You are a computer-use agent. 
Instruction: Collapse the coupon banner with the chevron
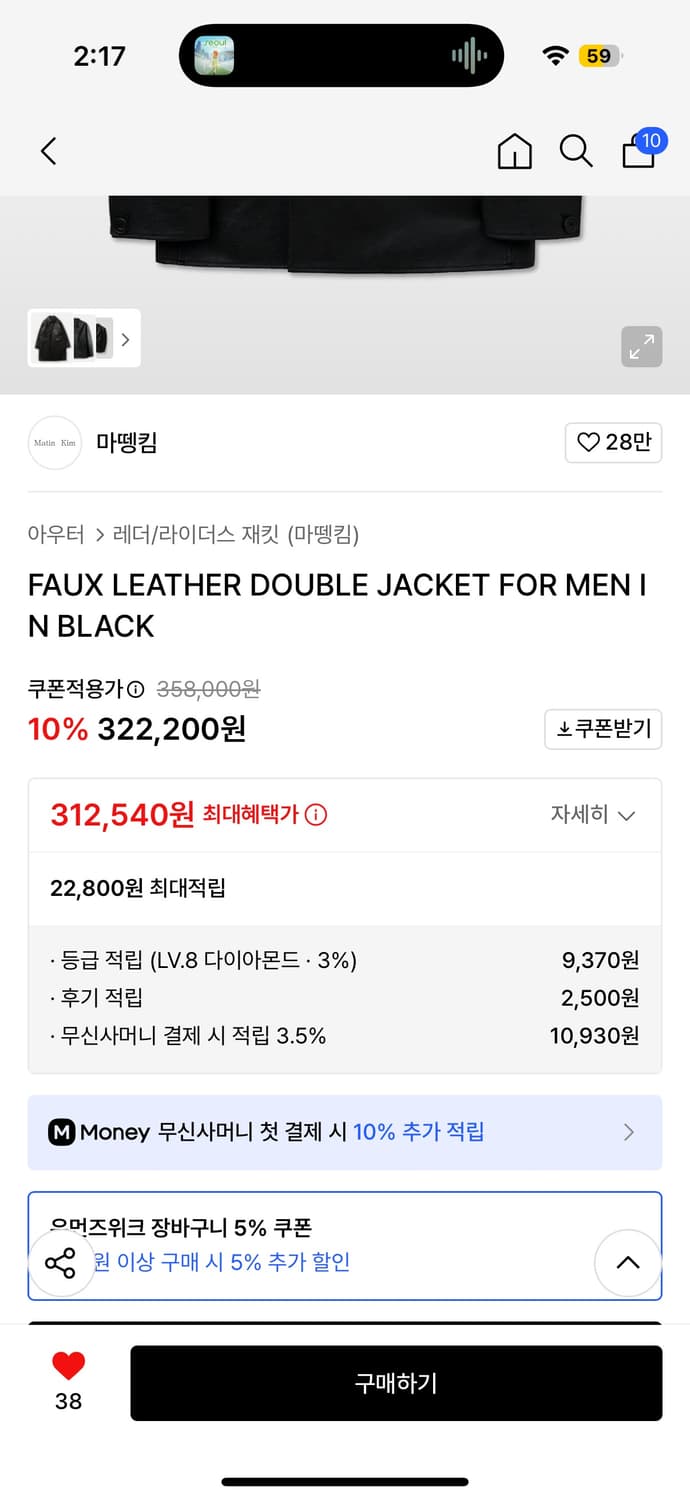(x=628, y=1263)
